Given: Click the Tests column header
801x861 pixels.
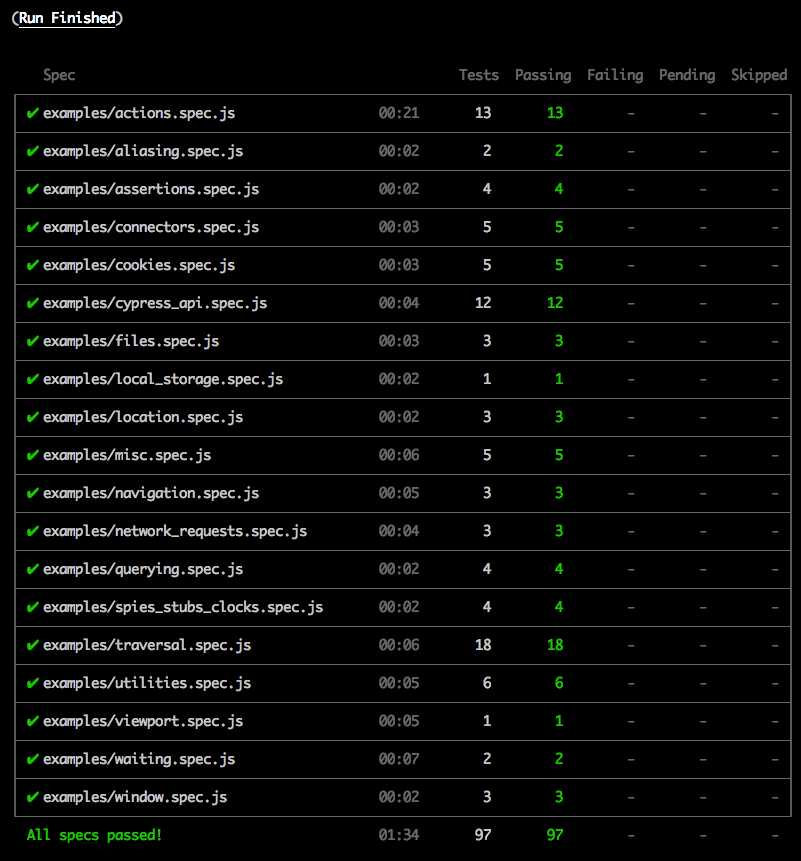Looking at the screenshot, I should point(479,75).
